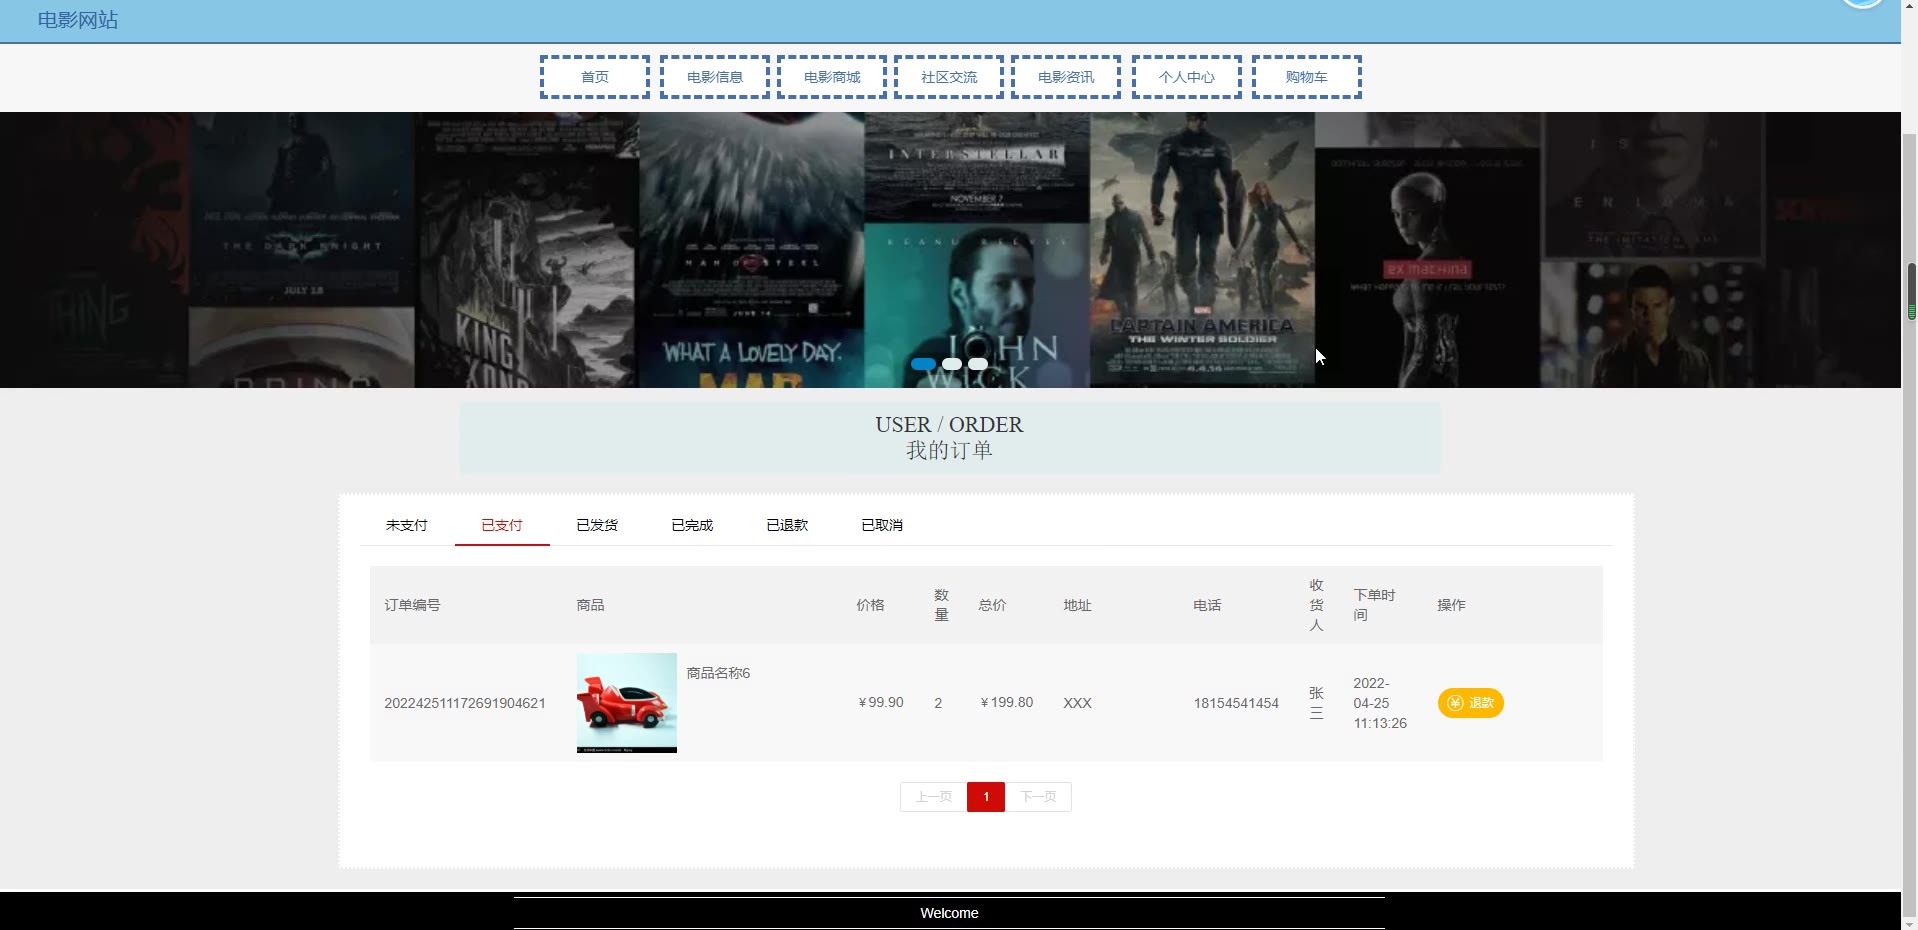Click the unit price ¥99.90
This screenshot has height=930, width=1918.
click(x=880, y=703)
